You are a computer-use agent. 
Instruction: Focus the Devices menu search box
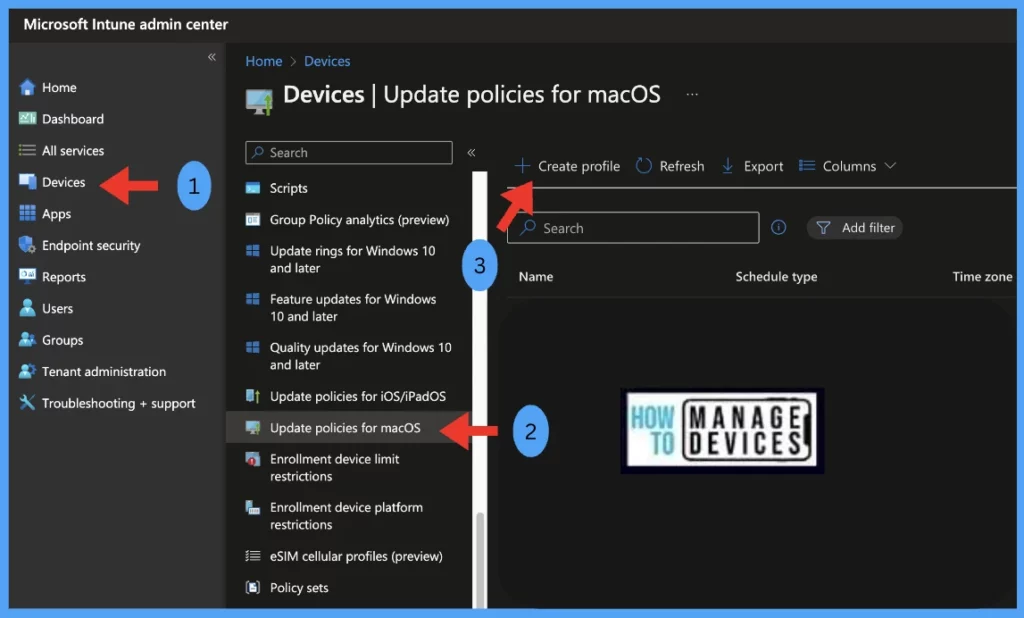pos(349,152)
